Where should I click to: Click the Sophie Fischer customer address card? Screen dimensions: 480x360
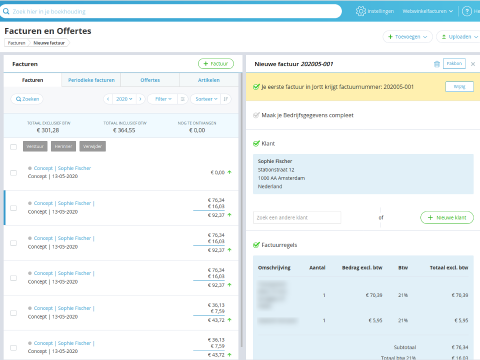click(x=363, y=174)
